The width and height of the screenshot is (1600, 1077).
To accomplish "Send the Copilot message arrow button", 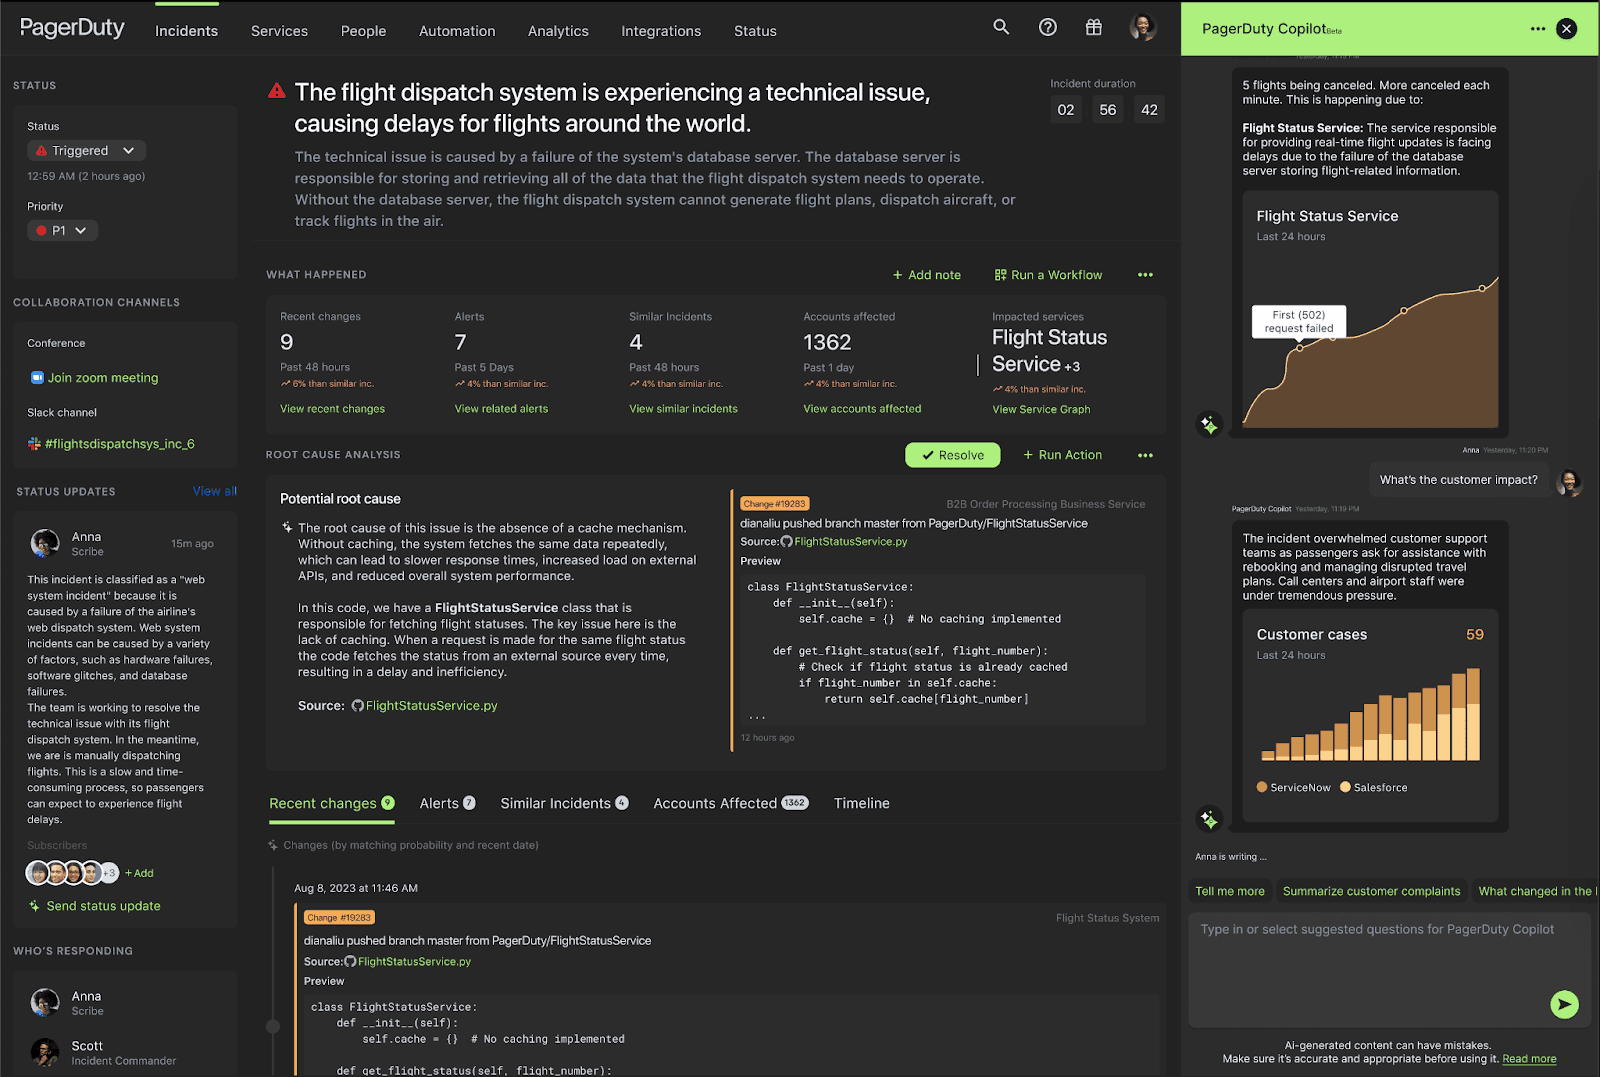I will pyautogui.click(x=1564, y=1004).
